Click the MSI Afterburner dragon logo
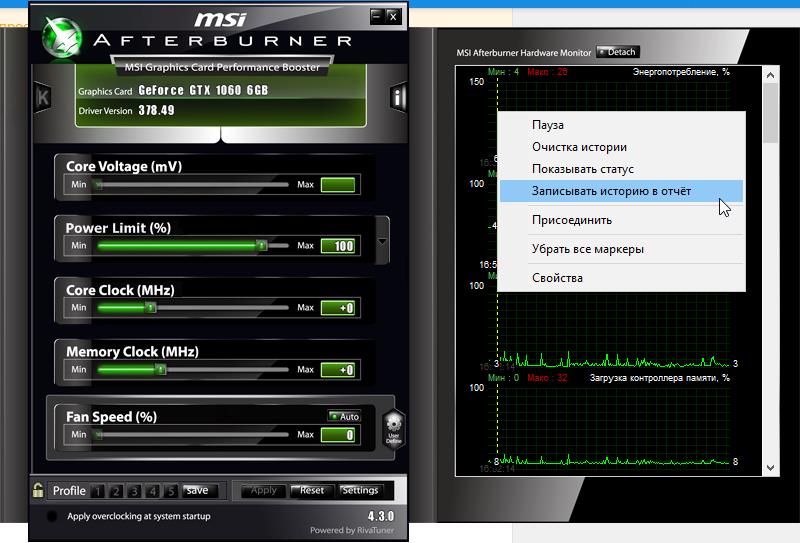This screenshot has height=543, width=800. coord(62,37)
